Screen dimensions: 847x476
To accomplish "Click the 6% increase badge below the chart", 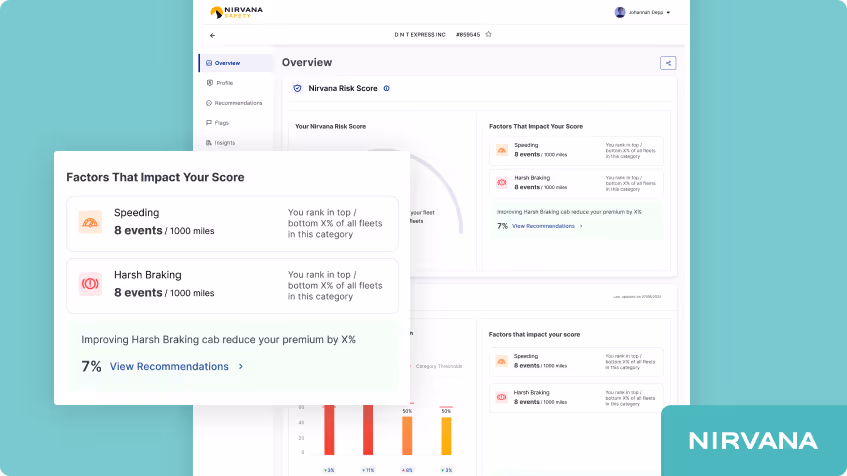I will [x=407, y=470].
